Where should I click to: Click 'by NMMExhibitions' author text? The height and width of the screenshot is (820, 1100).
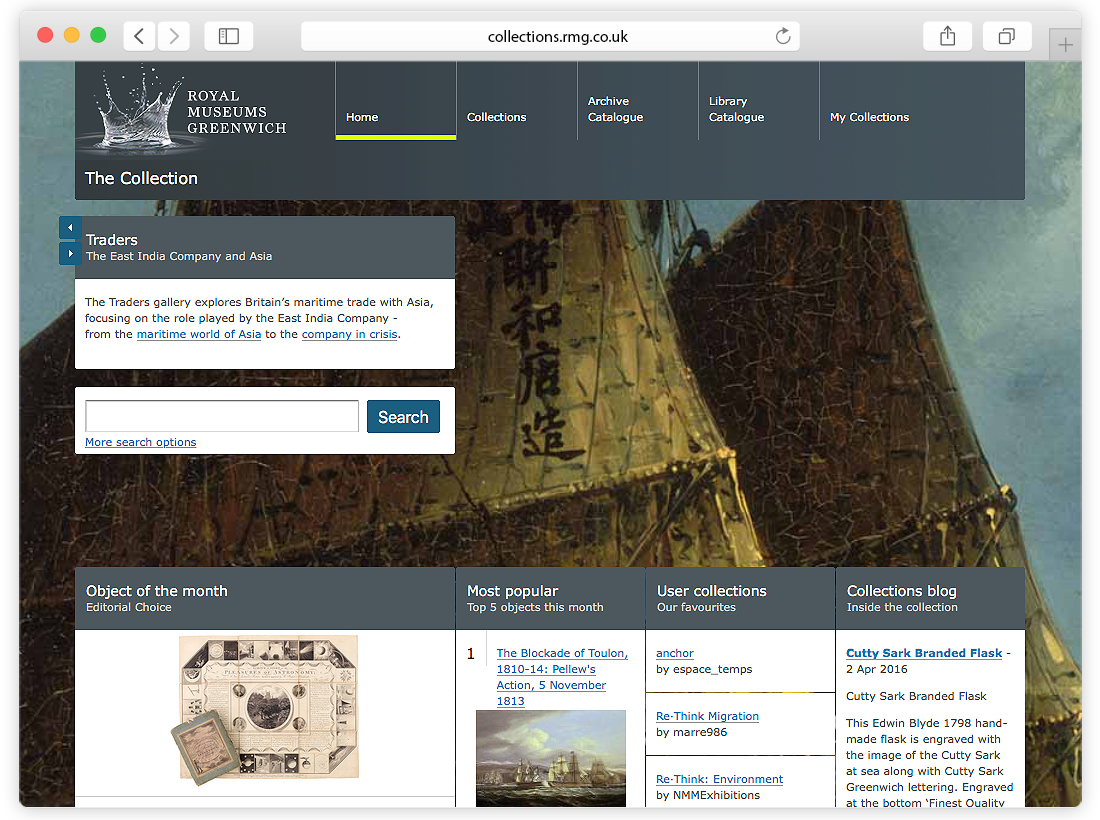708,795
